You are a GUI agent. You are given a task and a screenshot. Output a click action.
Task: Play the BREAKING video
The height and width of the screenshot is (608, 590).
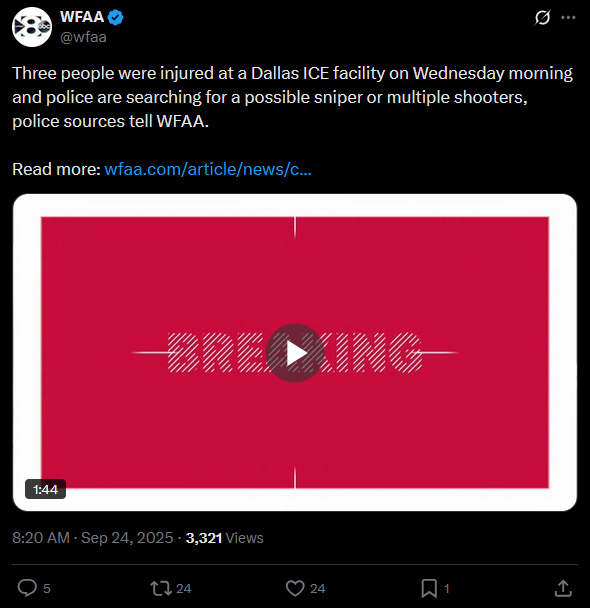coord(295,353)
